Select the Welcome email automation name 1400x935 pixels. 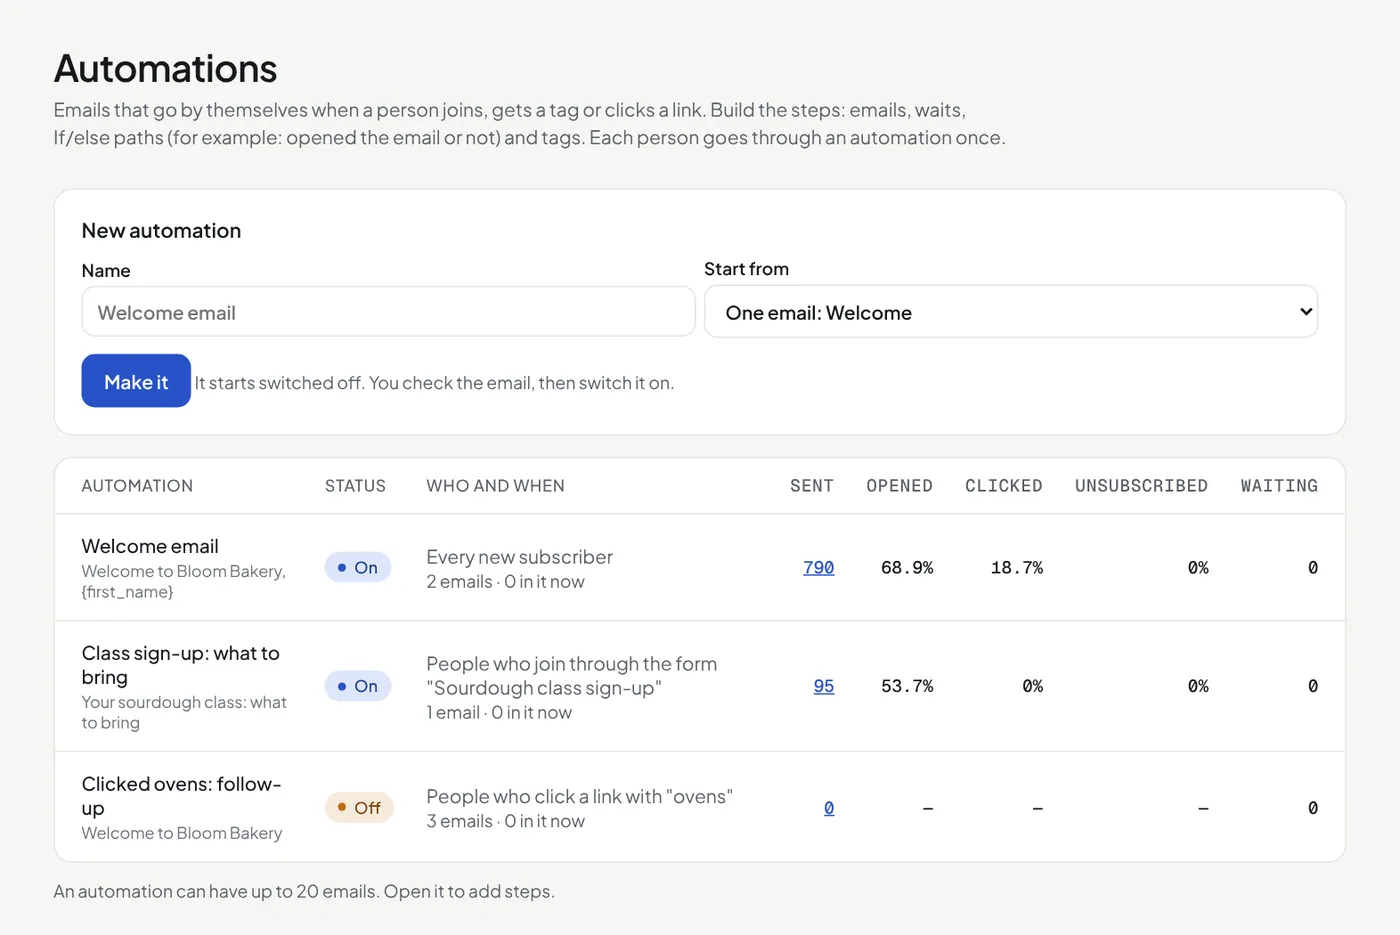tap(150, 546)
